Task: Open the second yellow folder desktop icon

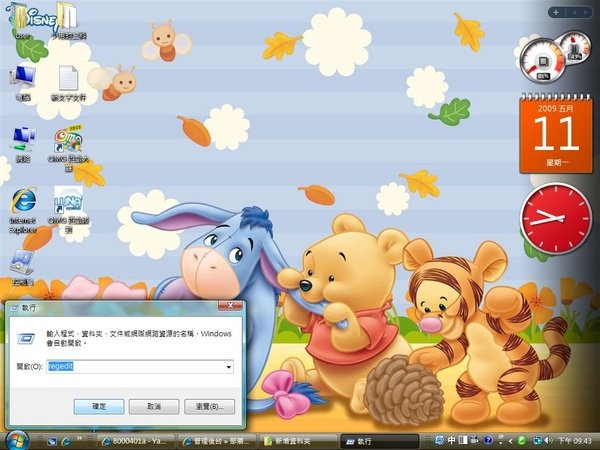Action: tap(68, 21)
